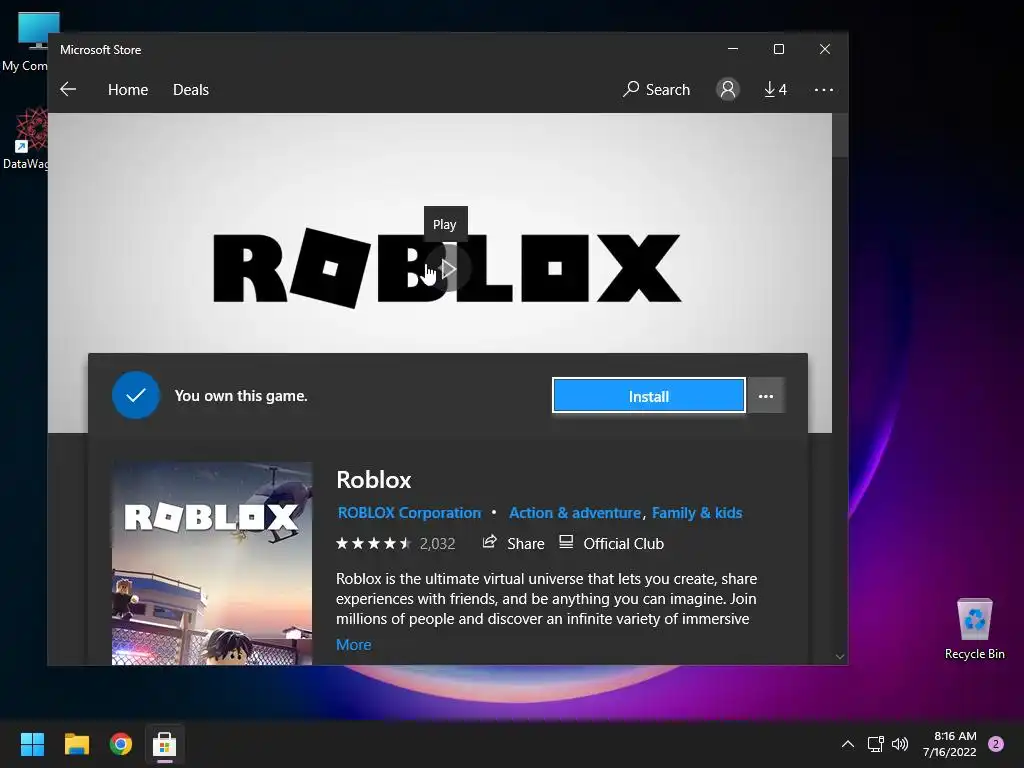Browse the Action & adventure category
The height and width of the screenshot is (768, 1024).
coord(575,513)
